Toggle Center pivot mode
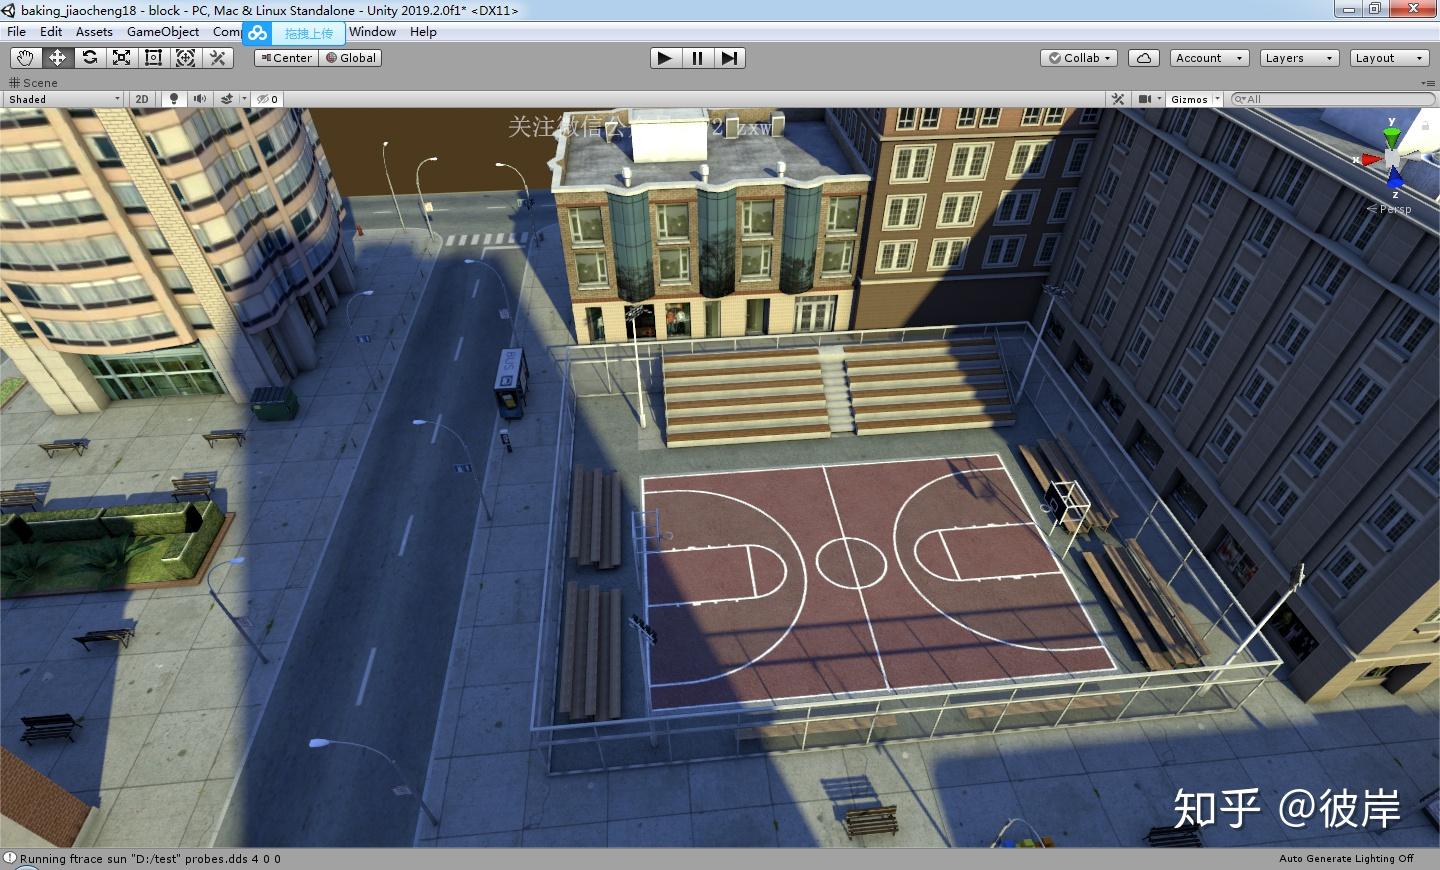Viewport: 1440px width, 870px height. (287, 58)
